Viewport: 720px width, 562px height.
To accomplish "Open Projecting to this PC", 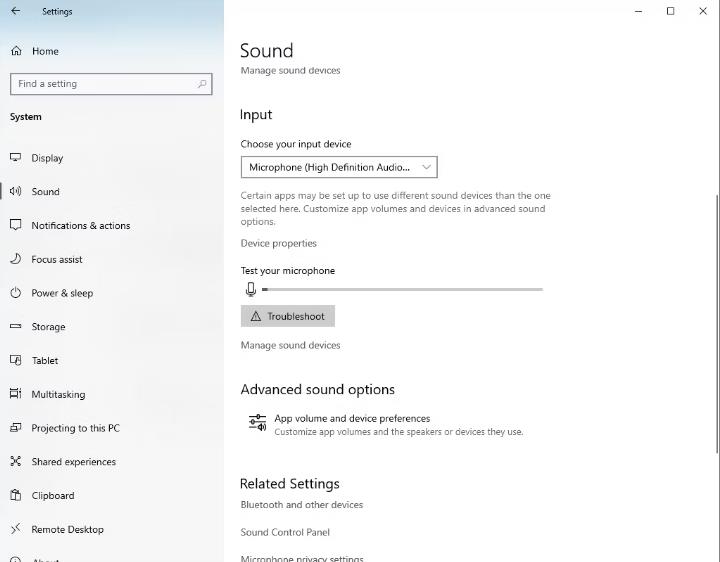I will tap(75, 428).
